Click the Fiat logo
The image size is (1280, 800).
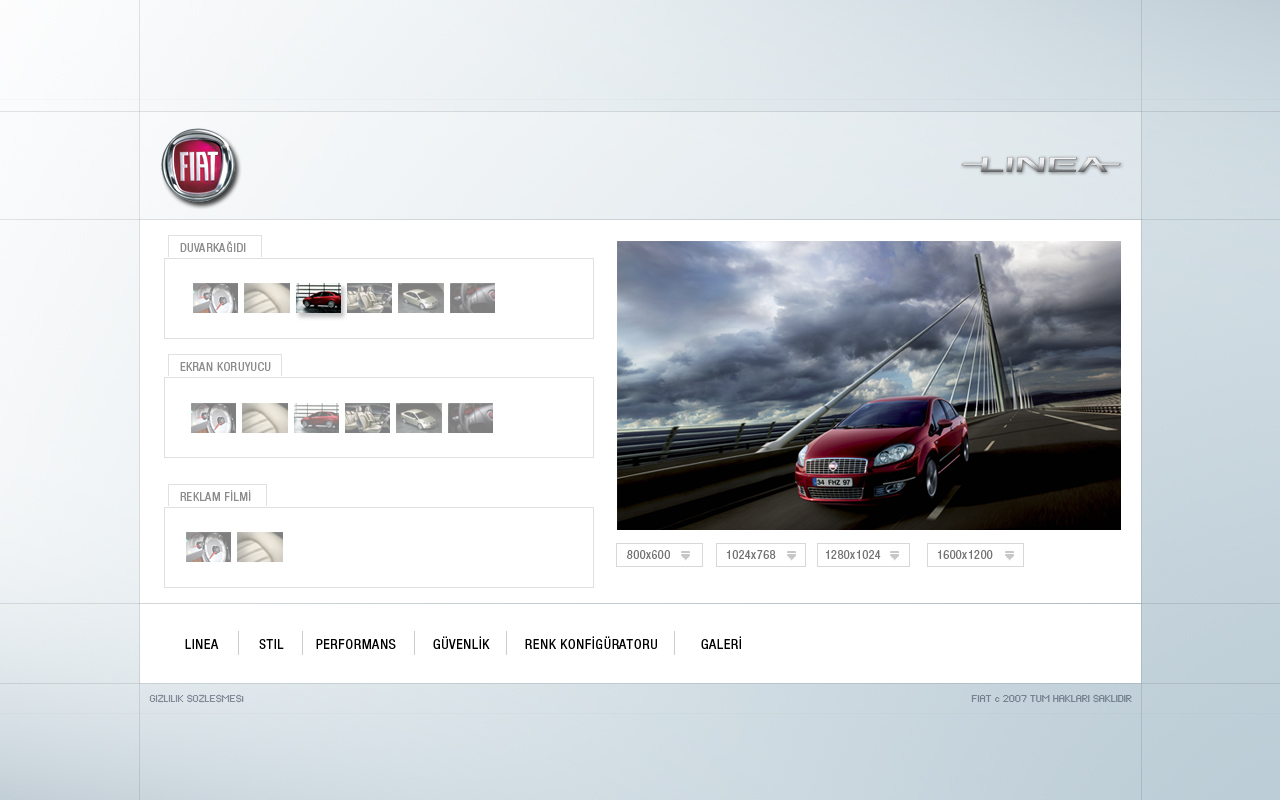point(200,167)
